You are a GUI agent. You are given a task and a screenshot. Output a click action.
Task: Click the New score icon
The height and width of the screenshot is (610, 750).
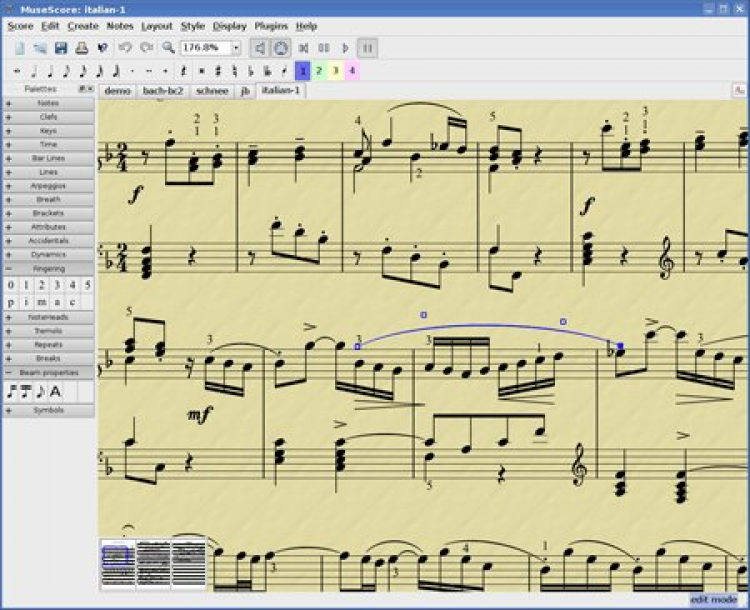(20, 48)
